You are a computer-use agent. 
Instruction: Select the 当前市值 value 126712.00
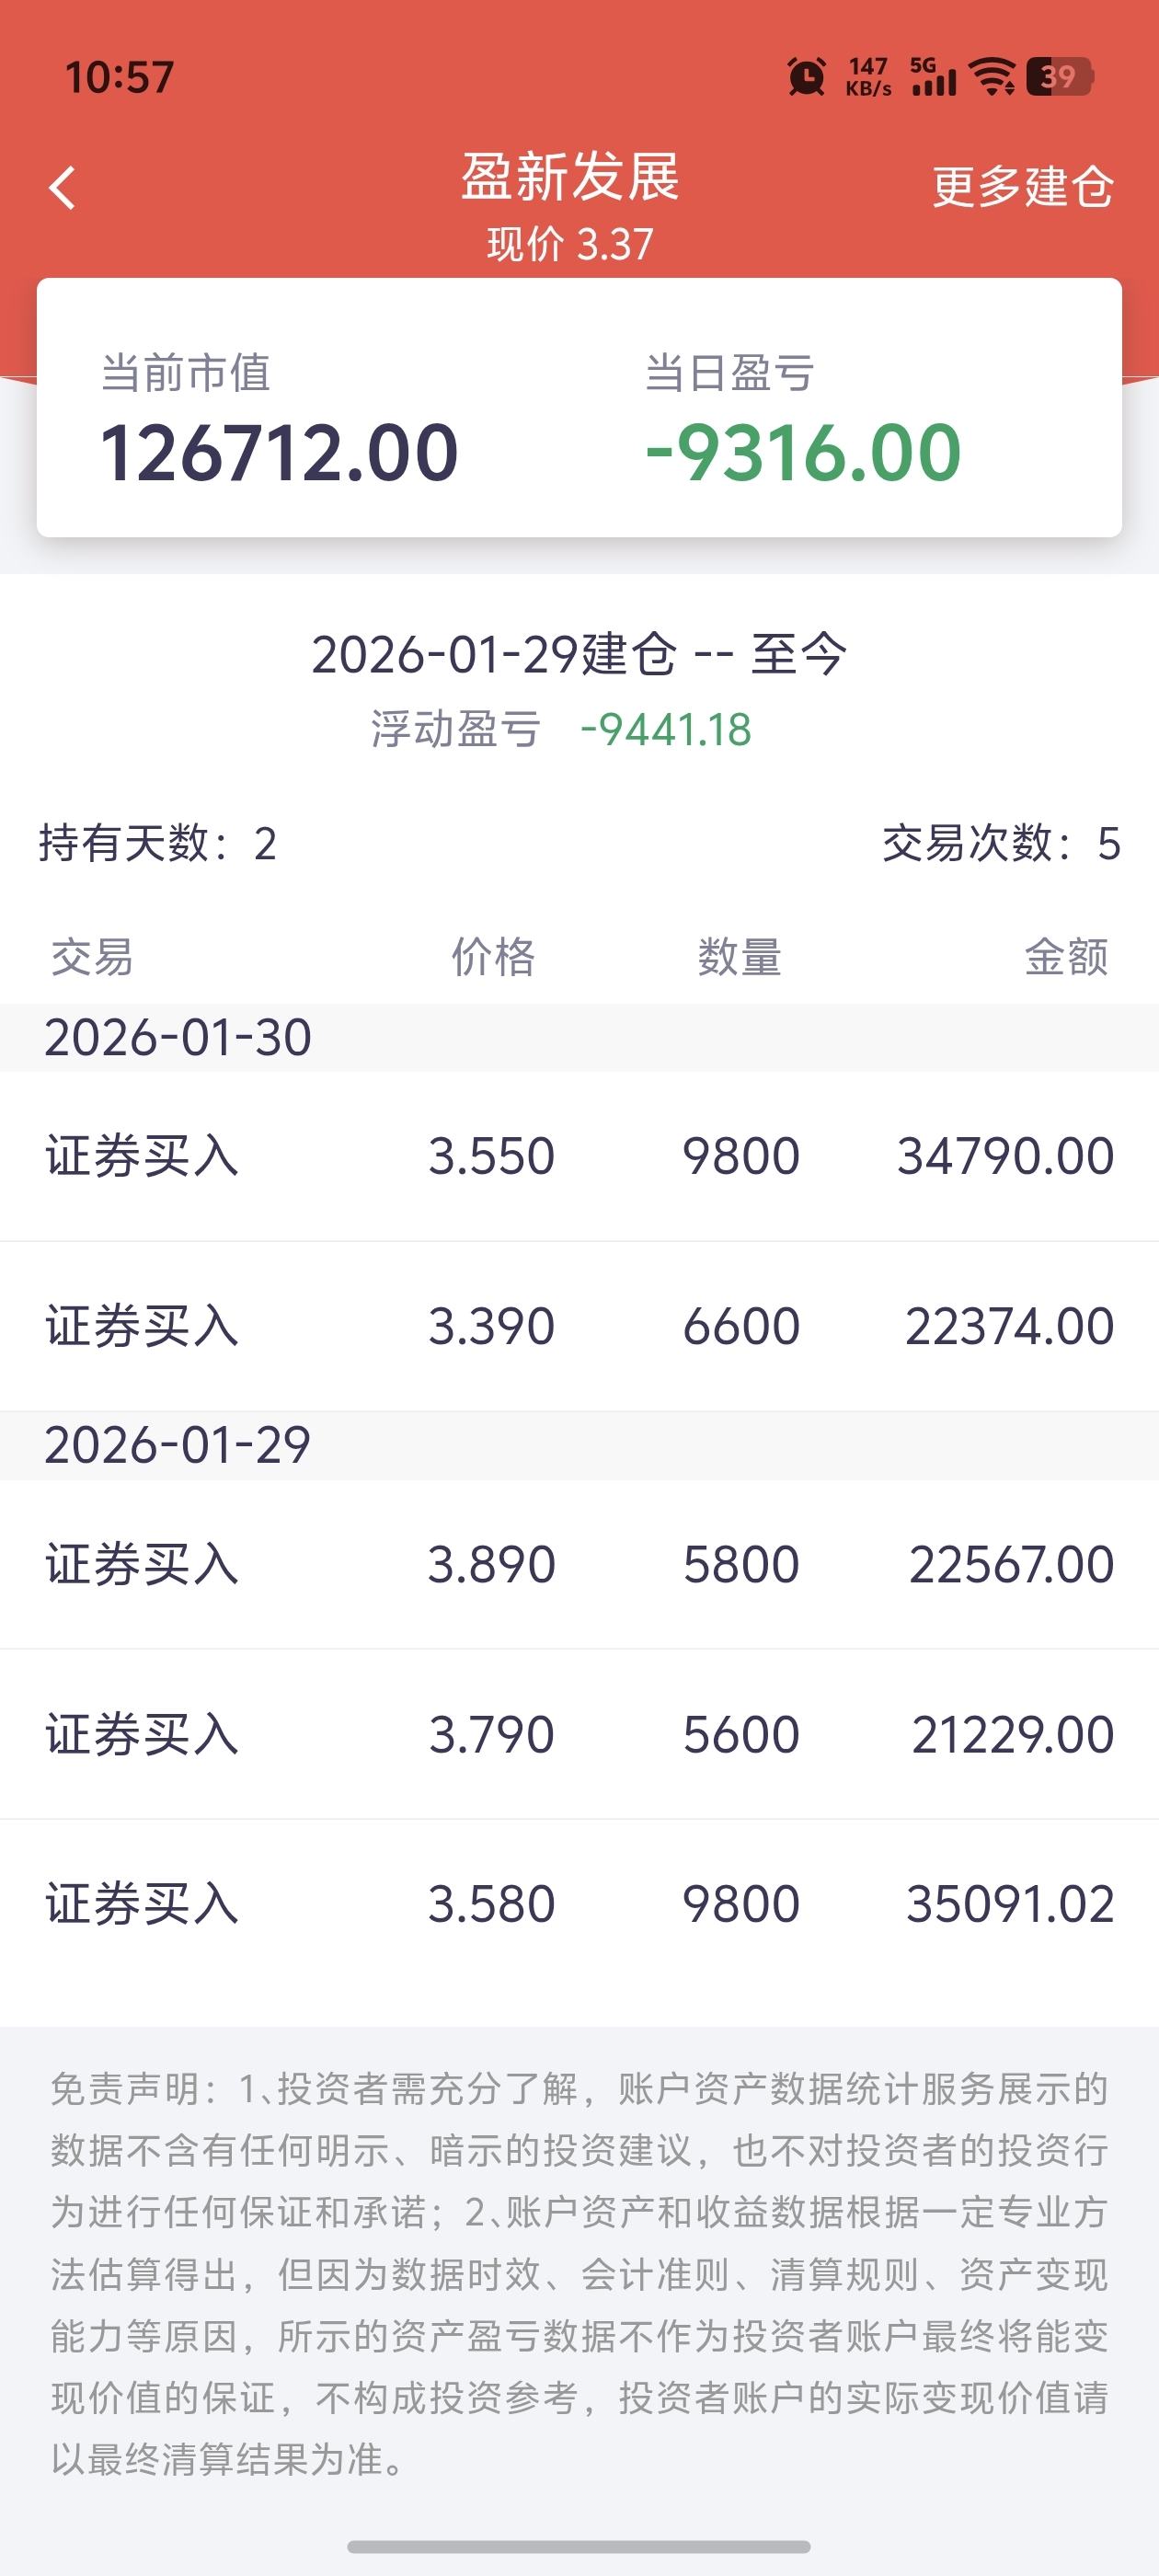(280, 452)
